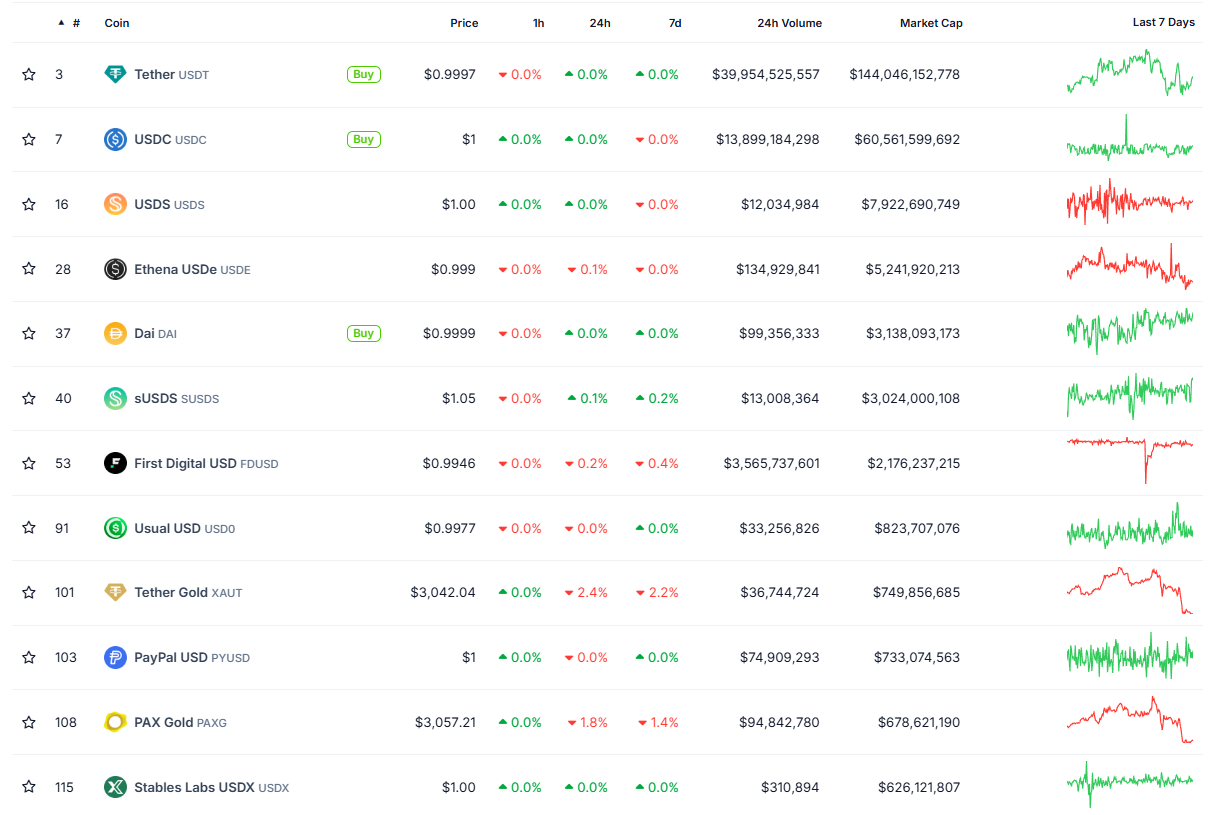
Task: Star Tether Gold row
Action: 29,592
